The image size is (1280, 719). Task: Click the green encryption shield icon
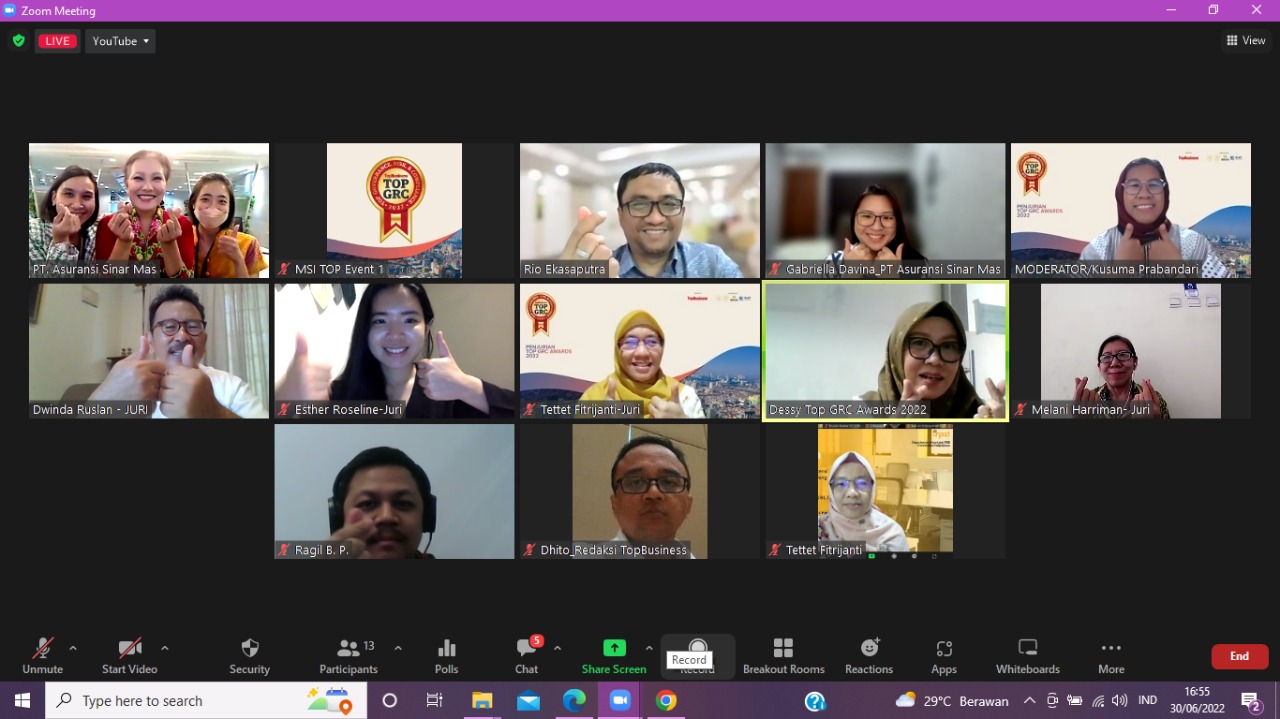(x=18, y=41)
